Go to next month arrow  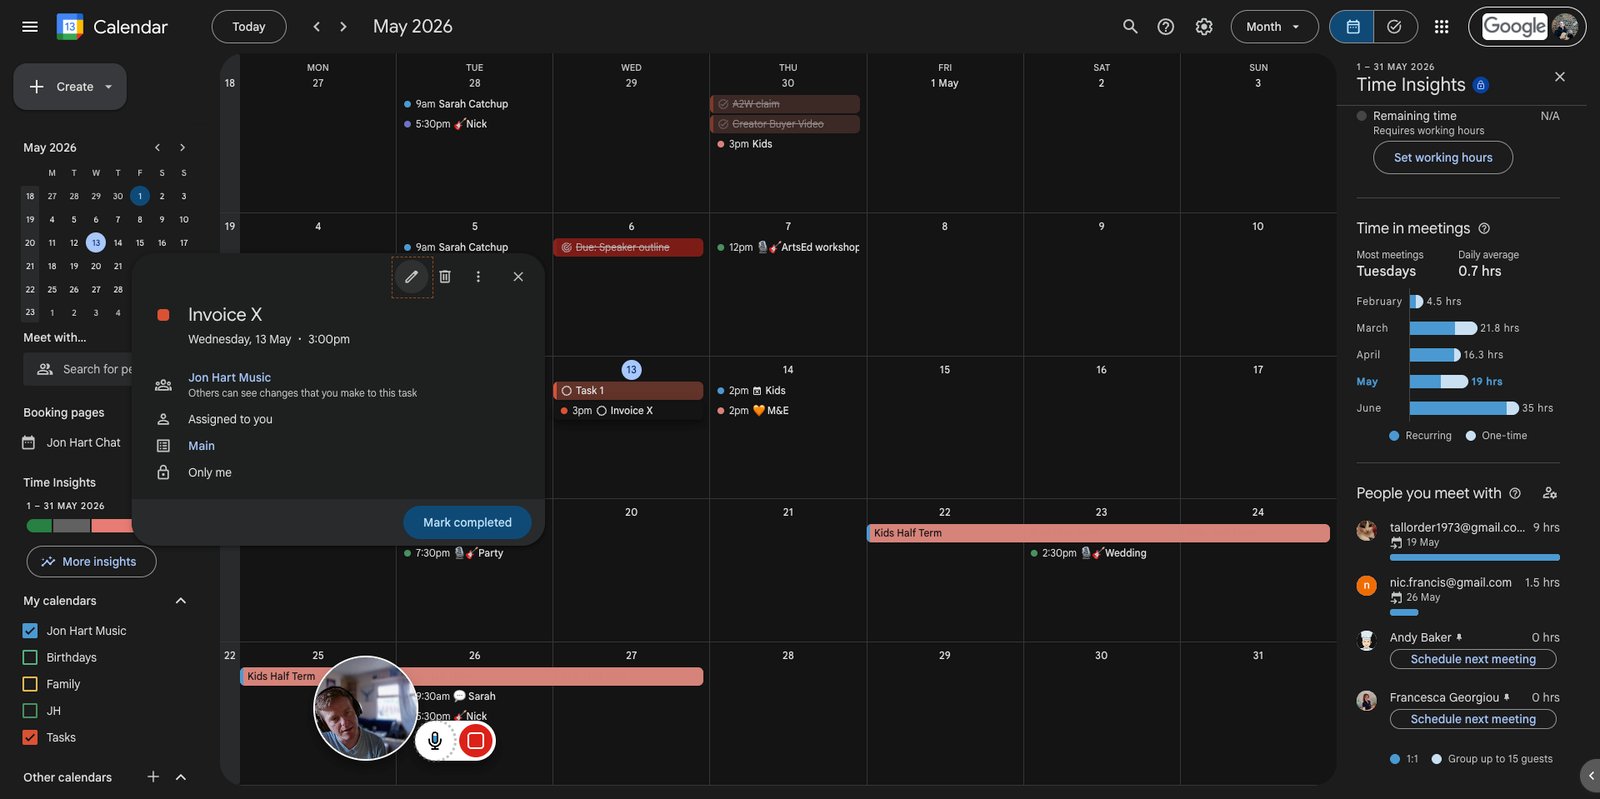tap(343, 27)
